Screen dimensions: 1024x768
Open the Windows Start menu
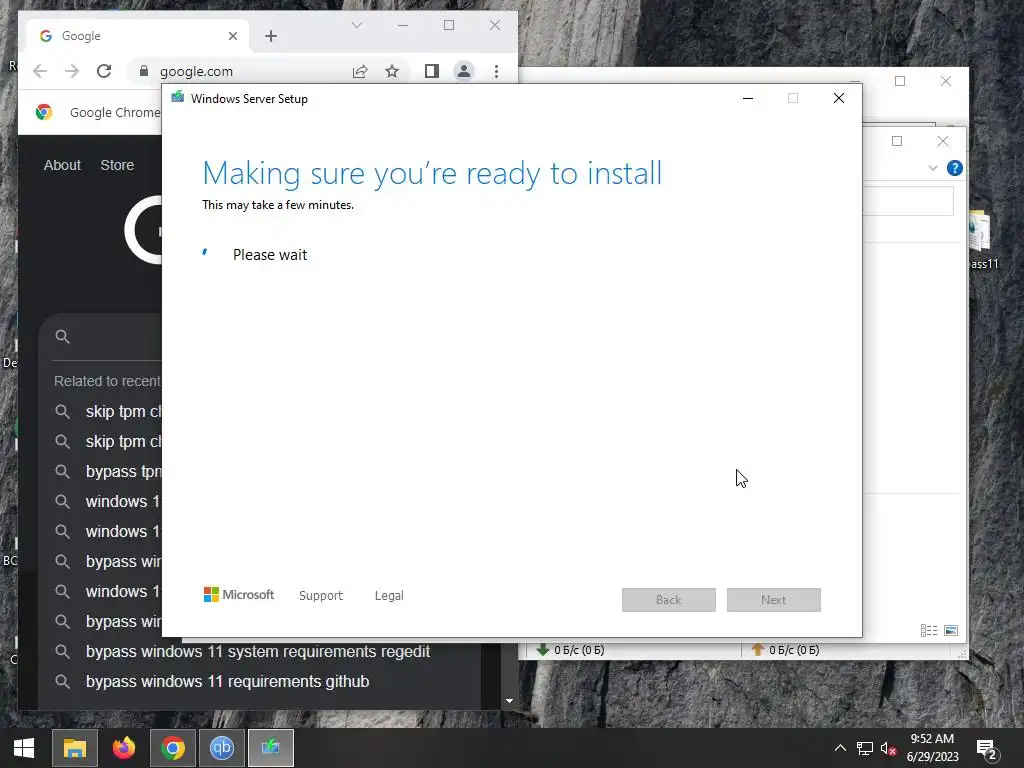[x=24, y=748]
